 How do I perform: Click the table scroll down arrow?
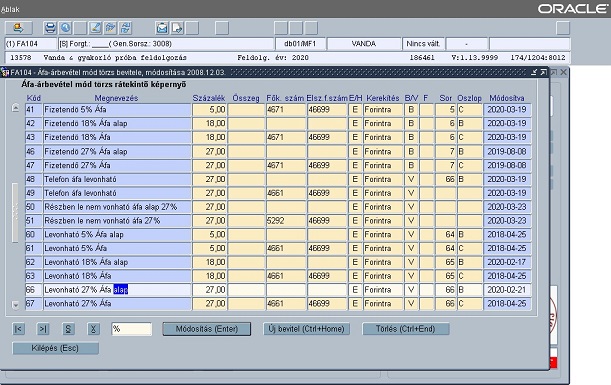point(16,305)
